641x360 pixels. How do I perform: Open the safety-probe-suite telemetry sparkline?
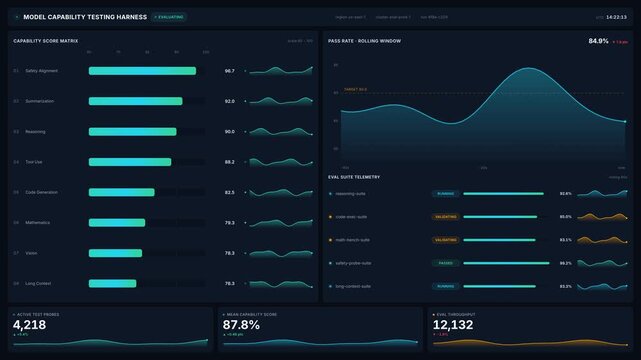(602, 263)
